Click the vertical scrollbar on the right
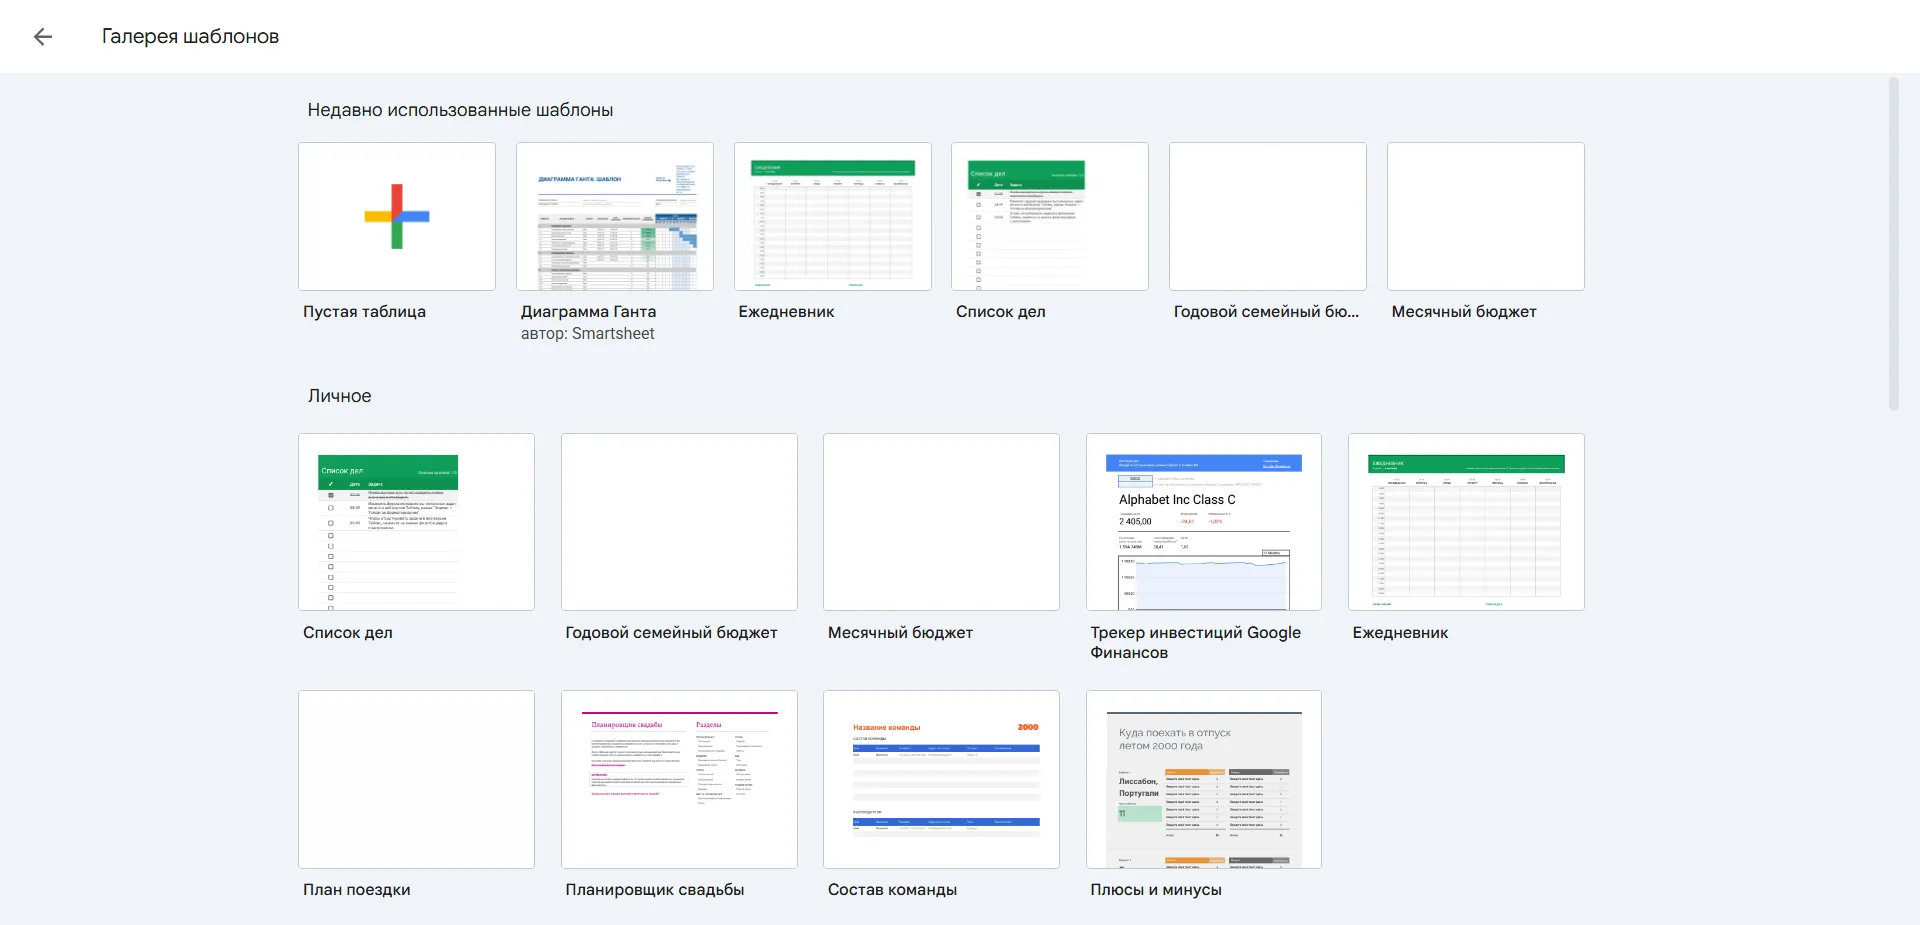Image resolution: width=1920 pixels, height=925 pixels. tap(1893, 244)
